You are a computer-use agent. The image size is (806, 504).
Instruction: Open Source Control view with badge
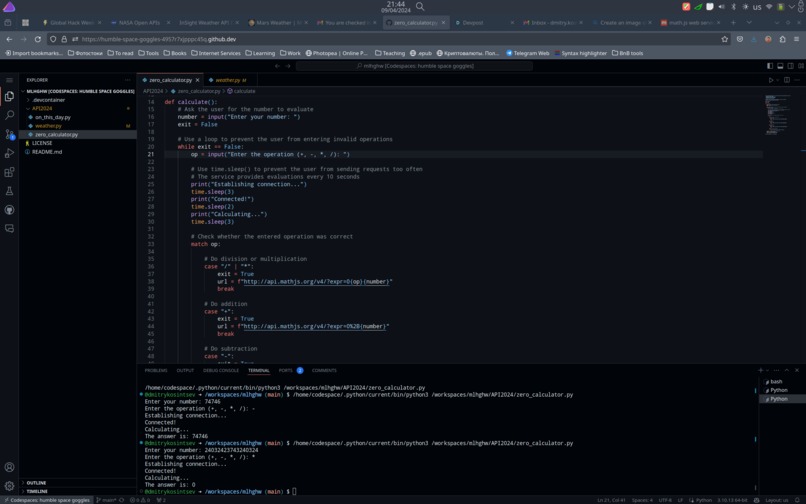click(9, 134)
